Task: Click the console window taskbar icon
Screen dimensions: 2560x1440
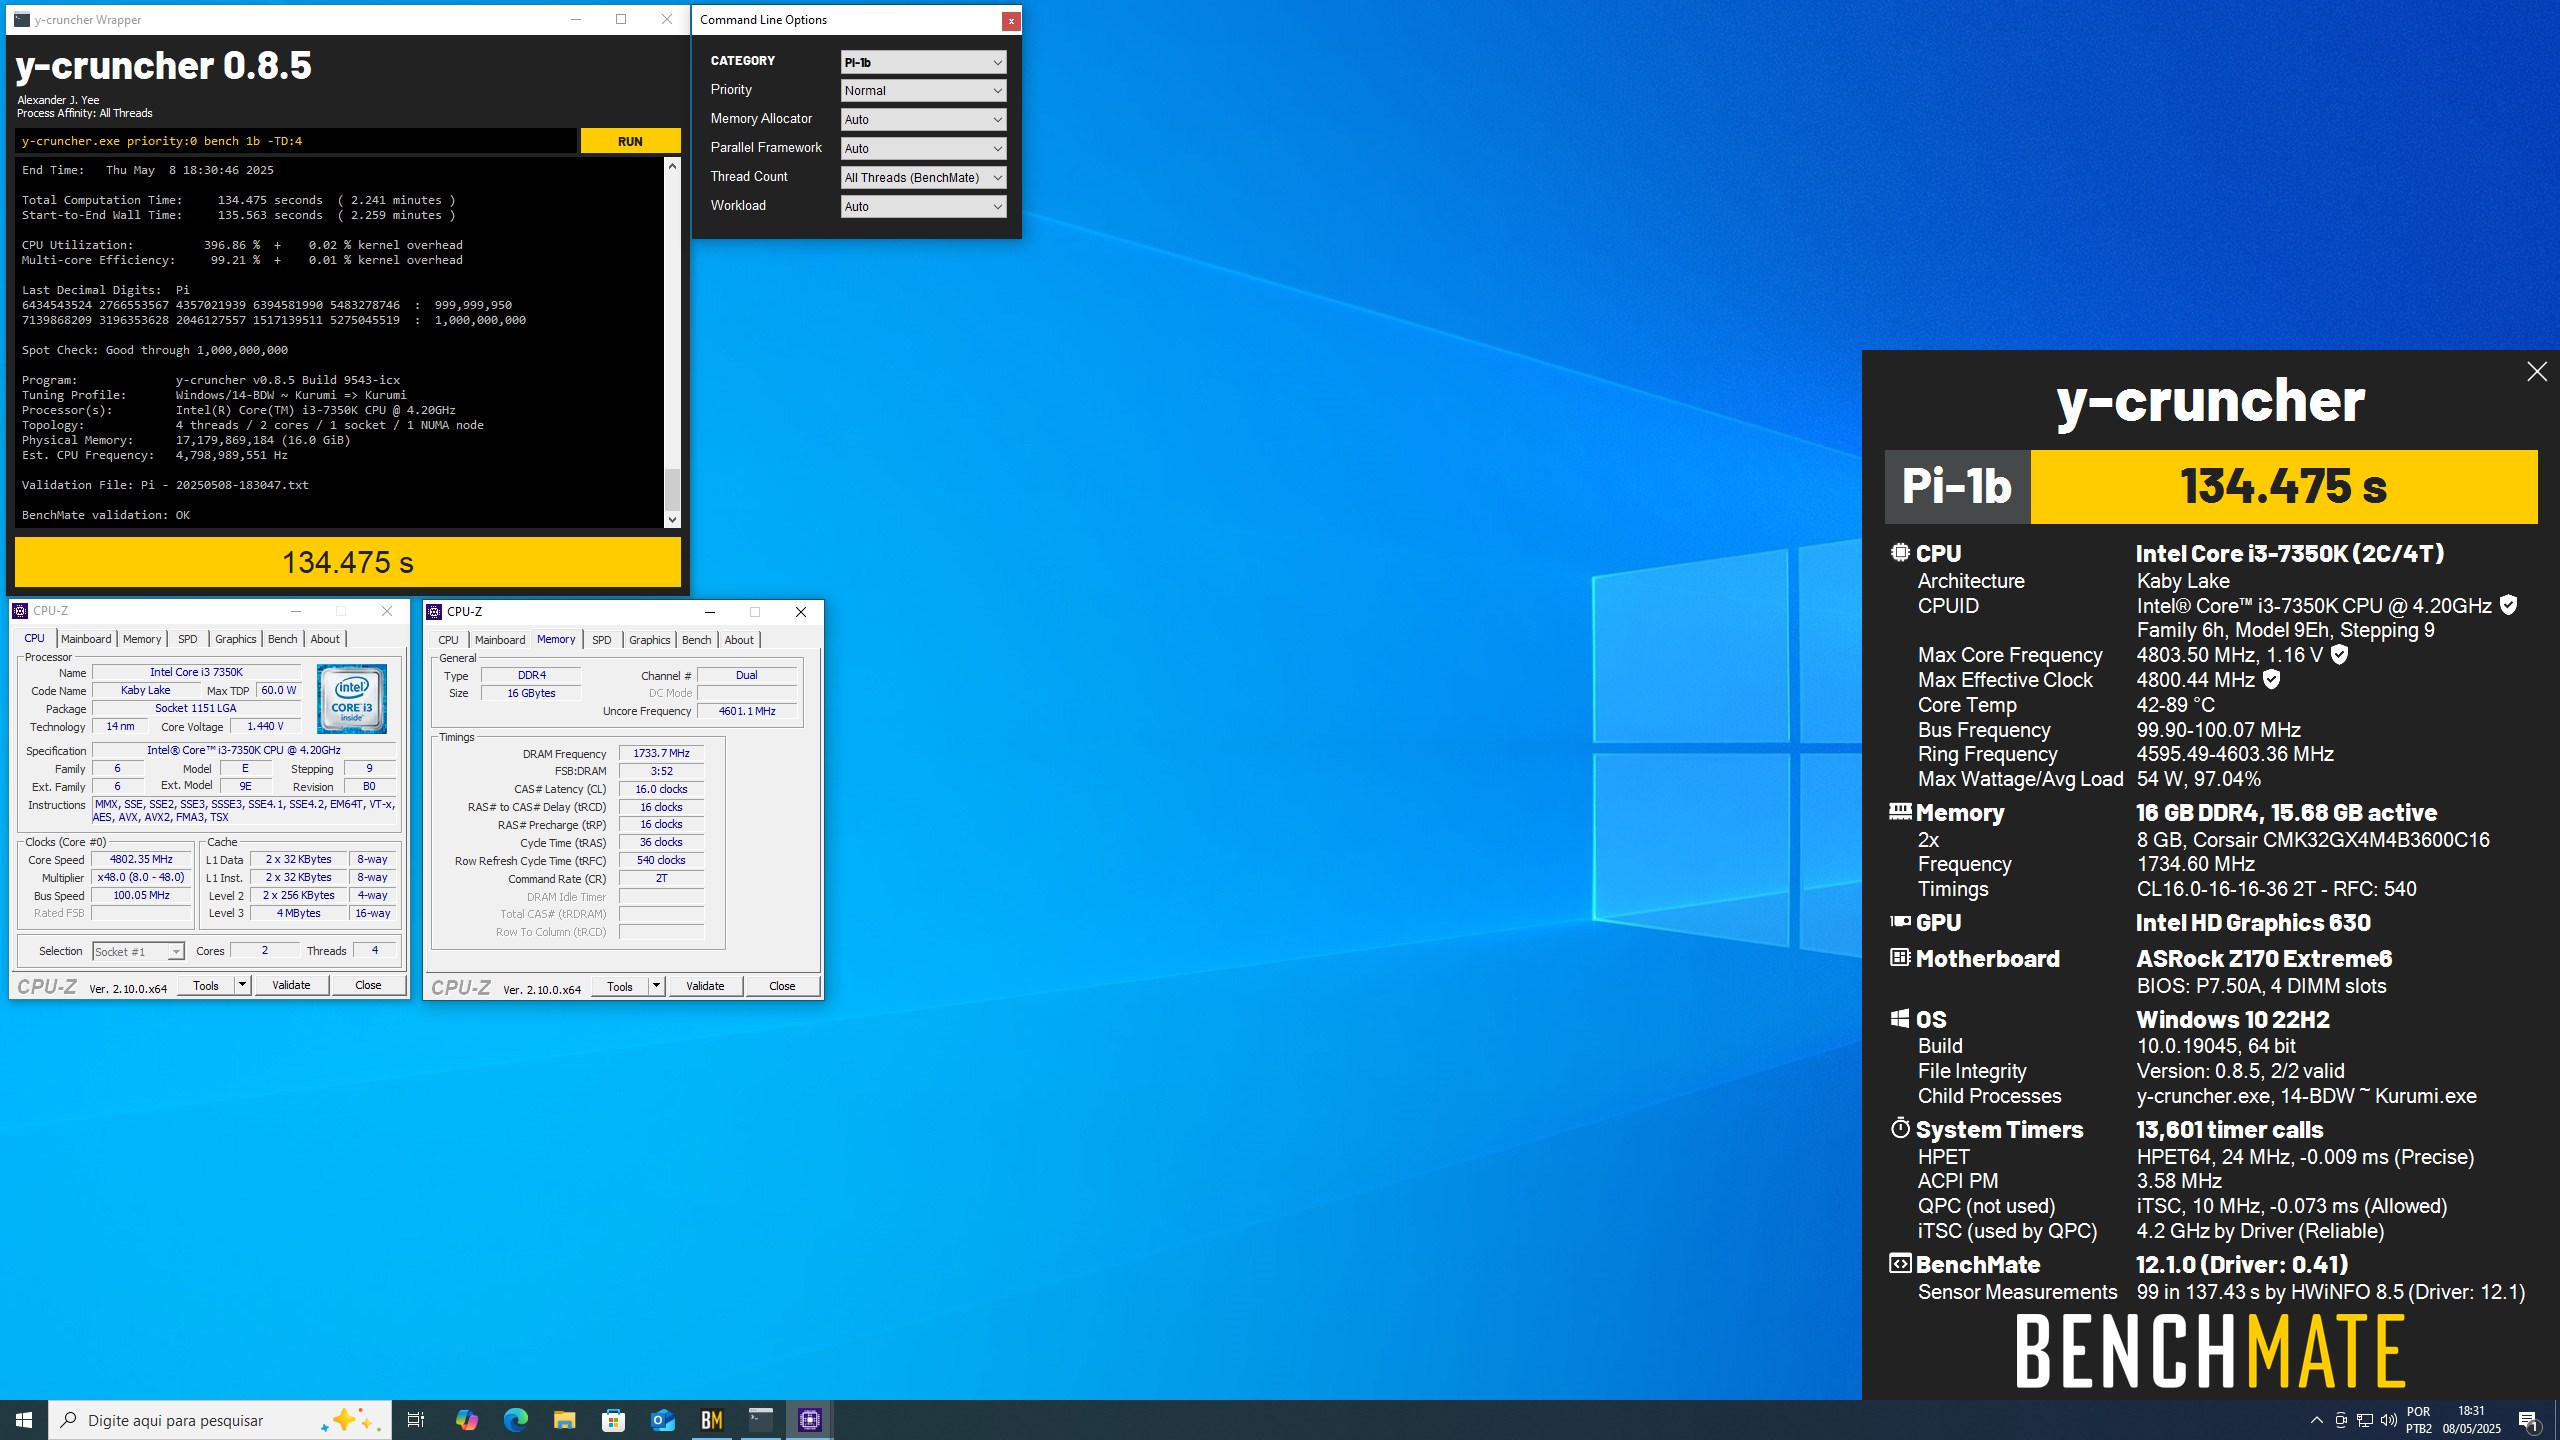Action: point(760,1420)
